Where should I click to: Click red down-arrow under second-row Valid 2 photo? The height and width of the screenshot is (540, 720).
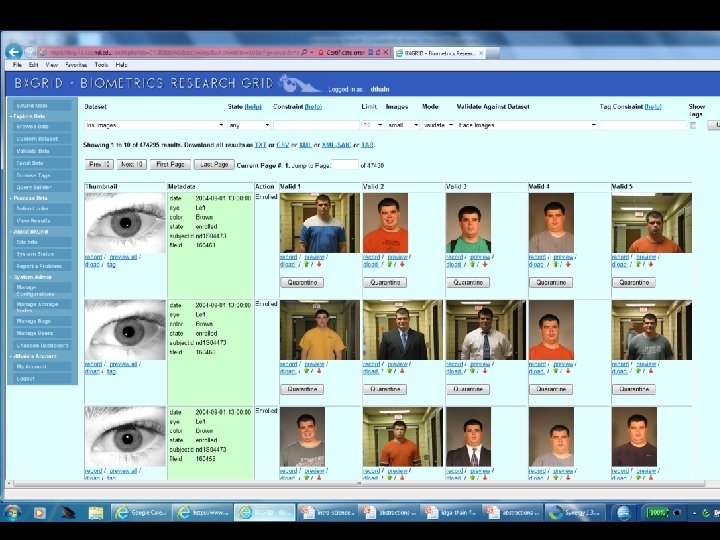click(x=402, y=371)
